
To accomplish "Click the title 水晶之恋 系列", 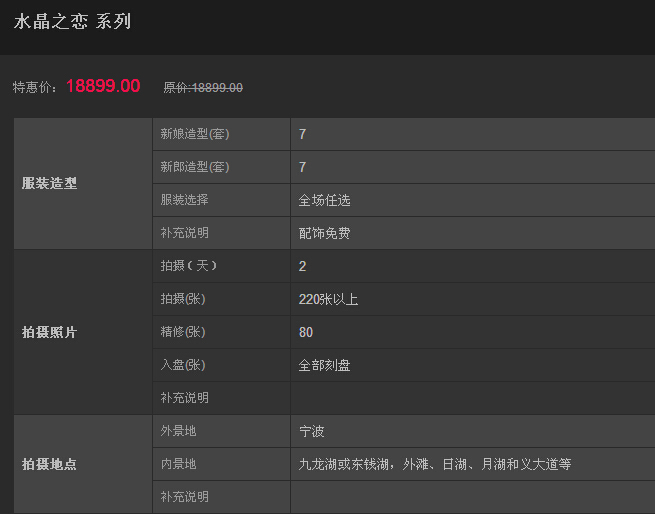I will 73,22.
